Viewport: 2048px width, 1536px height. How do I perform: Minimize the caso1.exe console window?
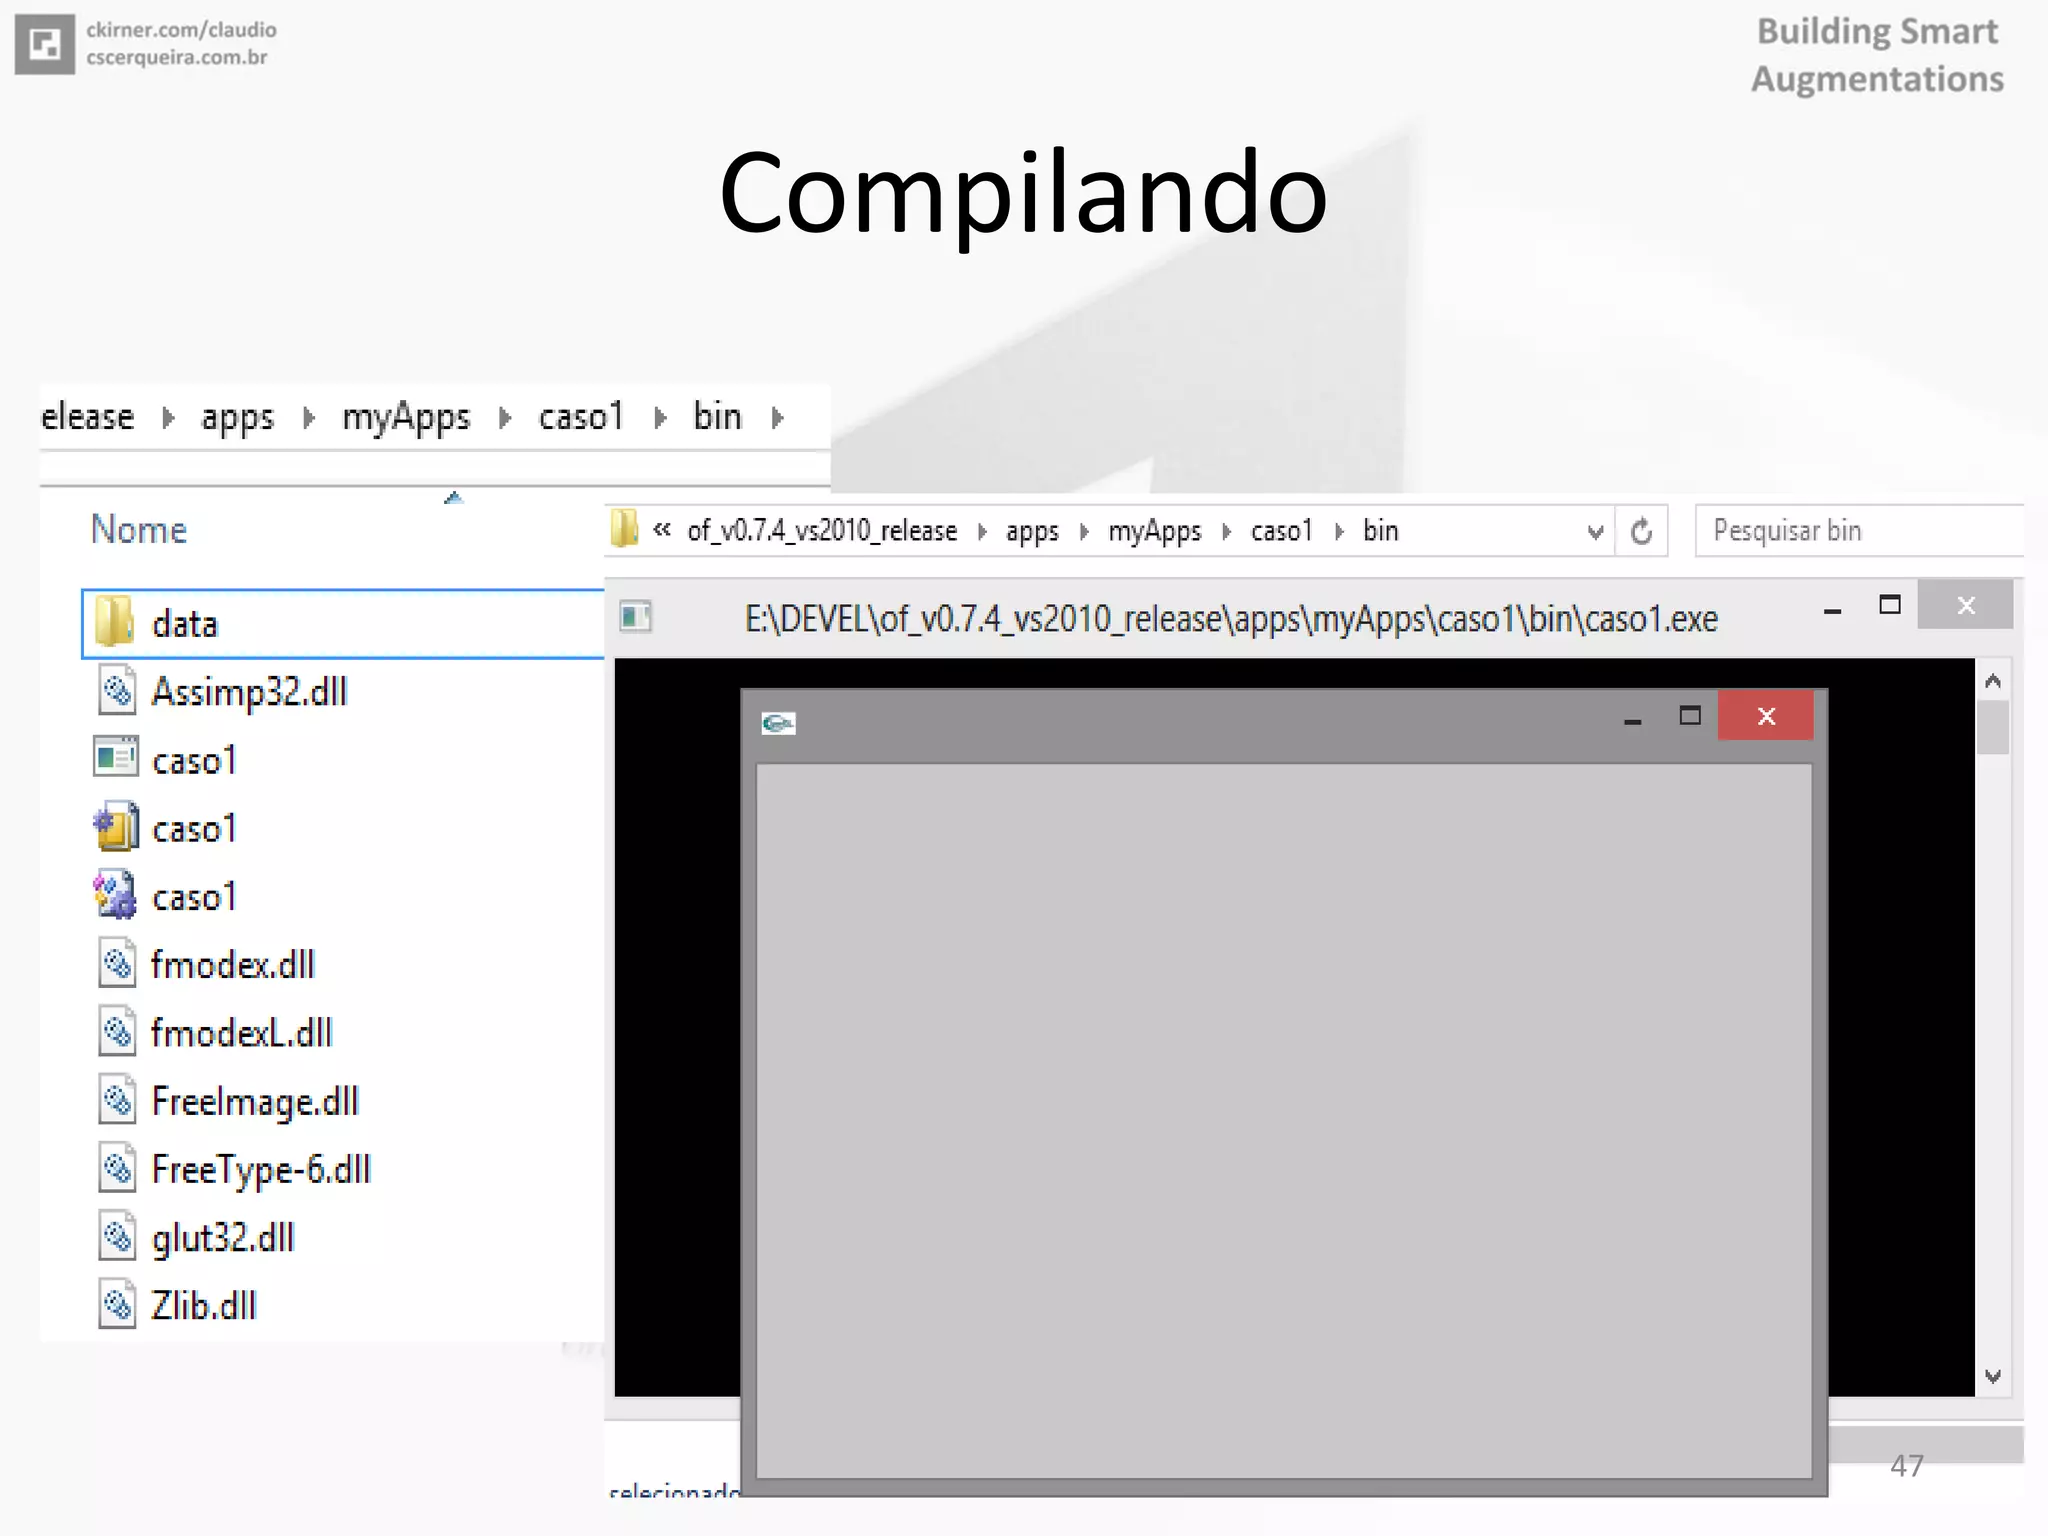(1832, 610)
